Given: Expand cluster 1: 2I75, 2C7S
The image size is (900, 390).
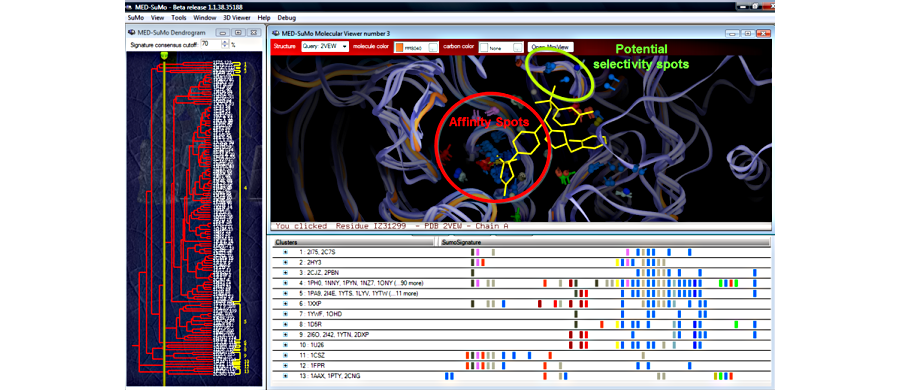Looking at the screenshot, I should point(284,252).
